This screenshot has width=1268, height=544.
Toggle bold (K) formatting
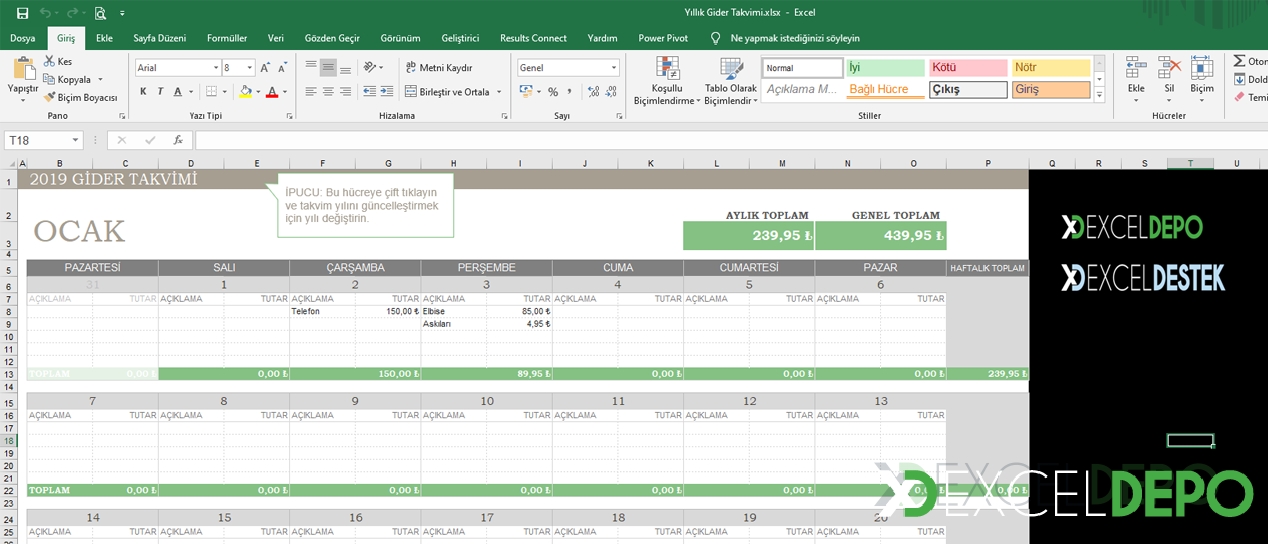(143, 92)
